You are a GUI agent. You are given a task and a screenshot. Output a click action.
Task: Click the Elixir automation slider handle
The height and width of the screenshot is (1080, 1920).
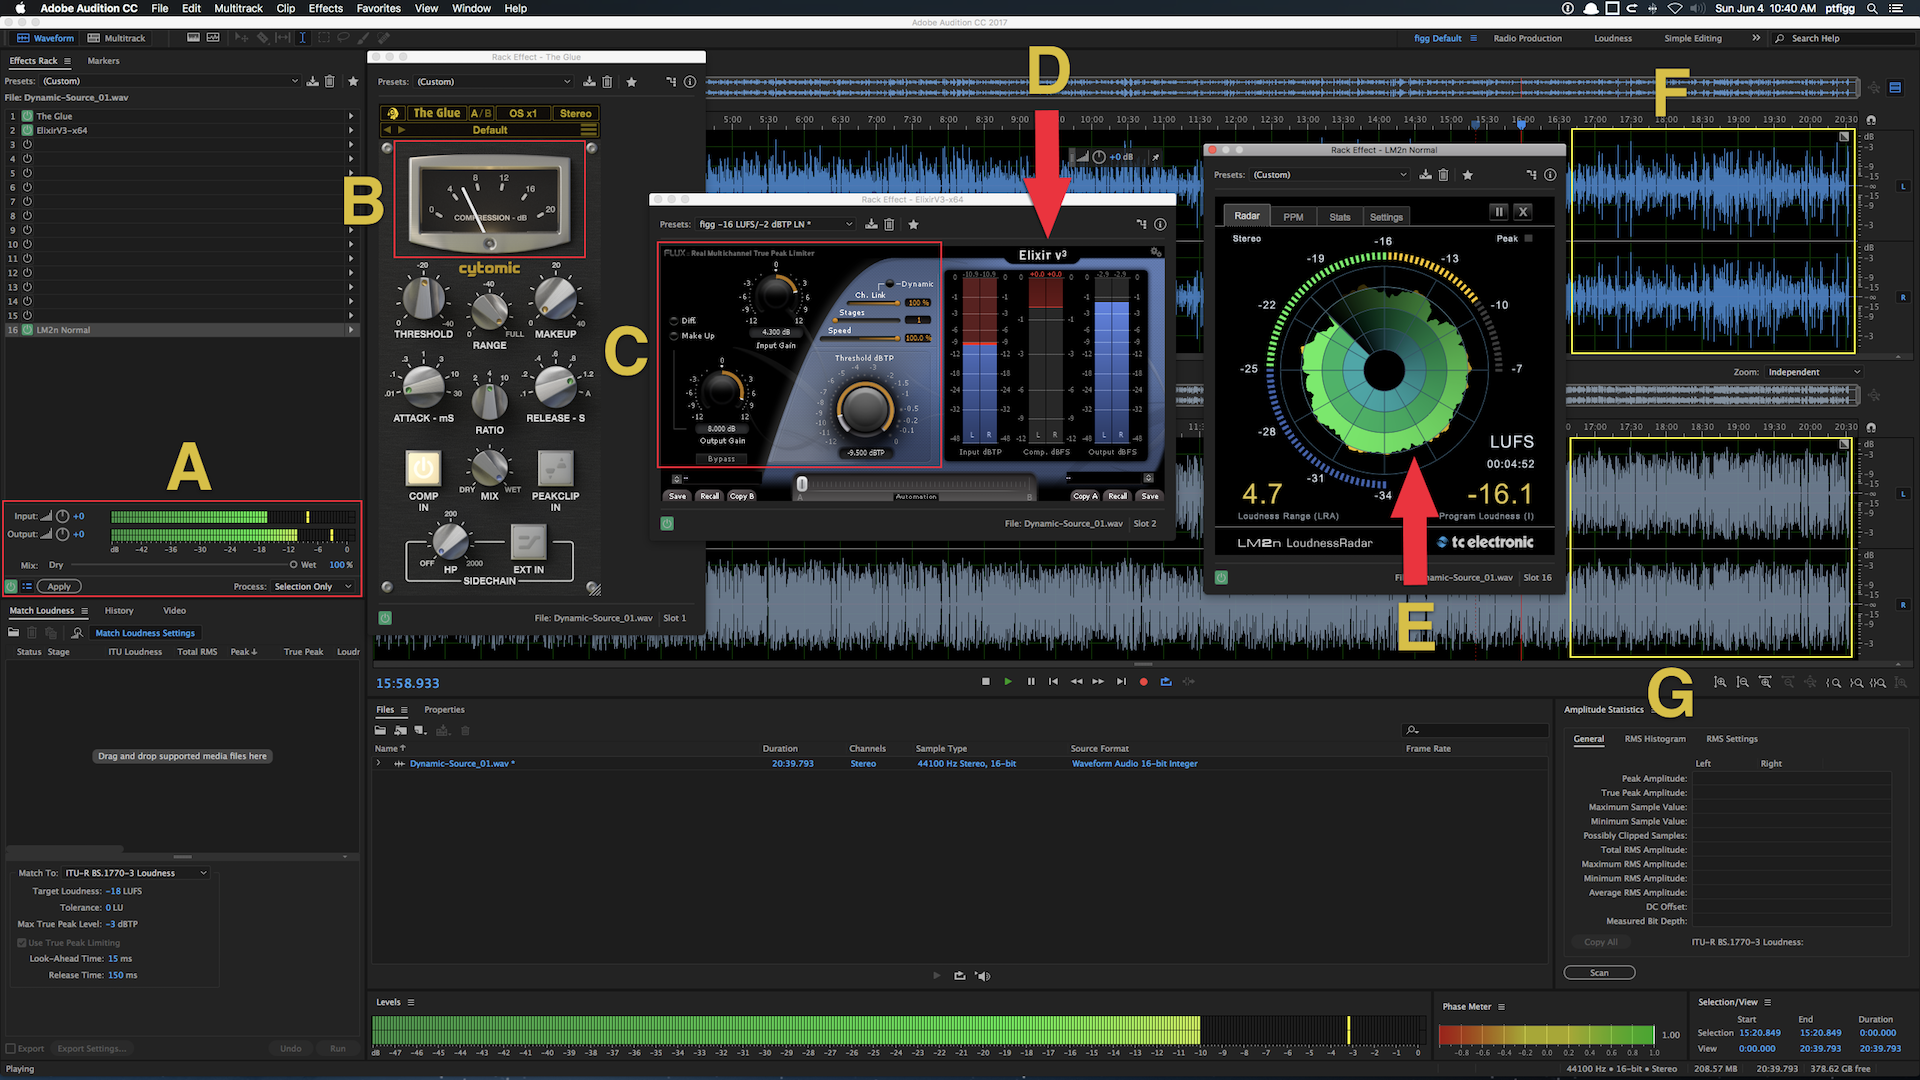pyautogui.click(x=801, y=485)
